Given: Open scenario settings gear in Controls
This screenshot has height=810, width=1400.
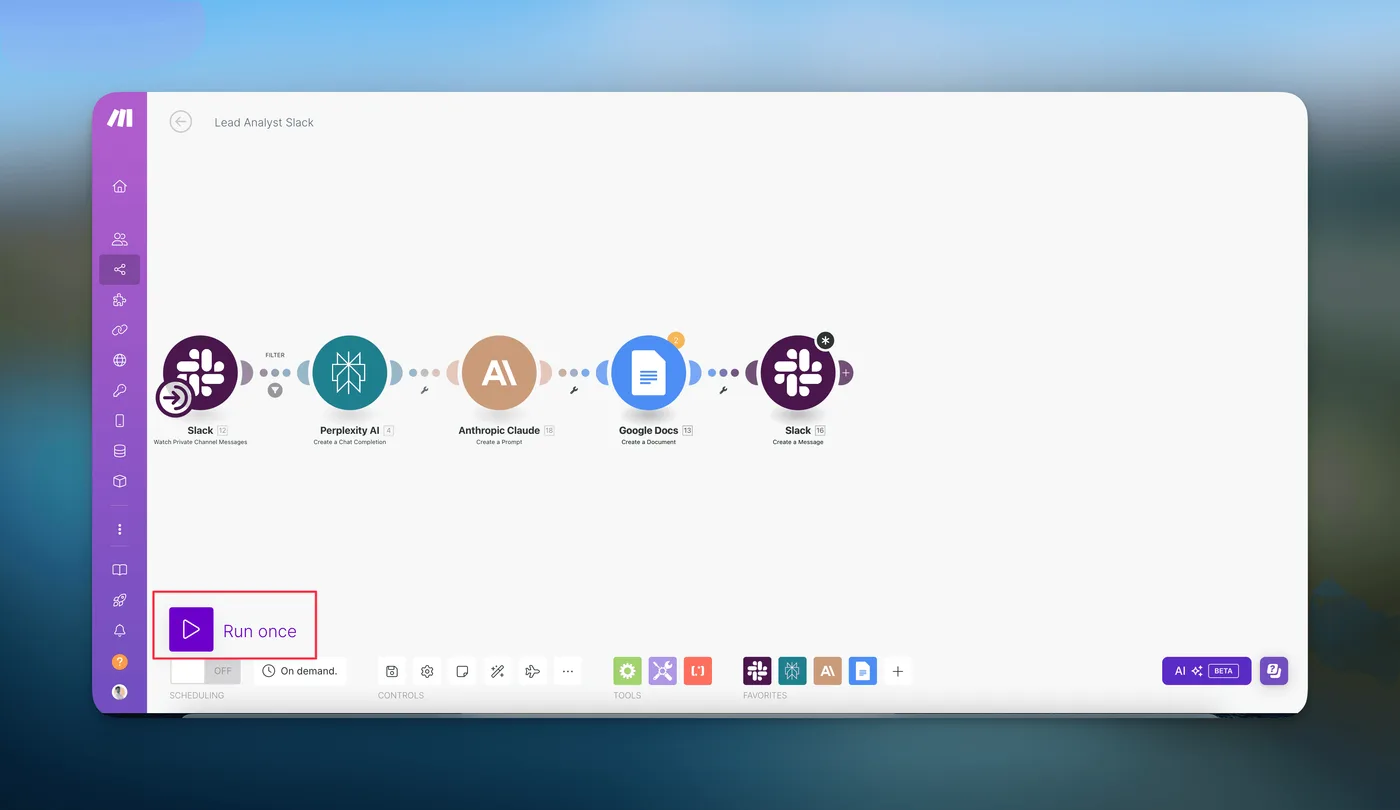Looking at the screenshot, I should click(427, 671).
